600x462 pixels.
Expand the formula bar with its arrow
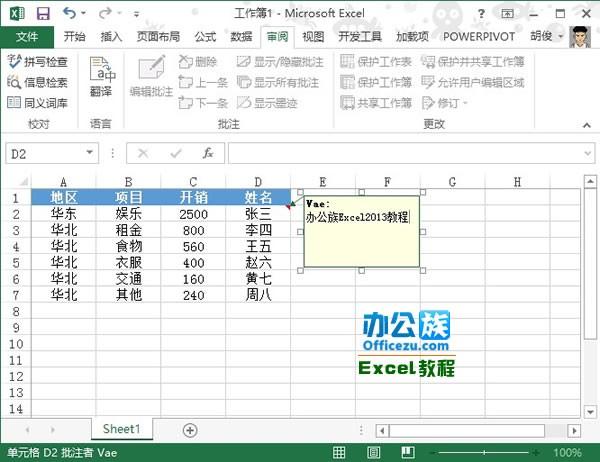tap(588, 153)
